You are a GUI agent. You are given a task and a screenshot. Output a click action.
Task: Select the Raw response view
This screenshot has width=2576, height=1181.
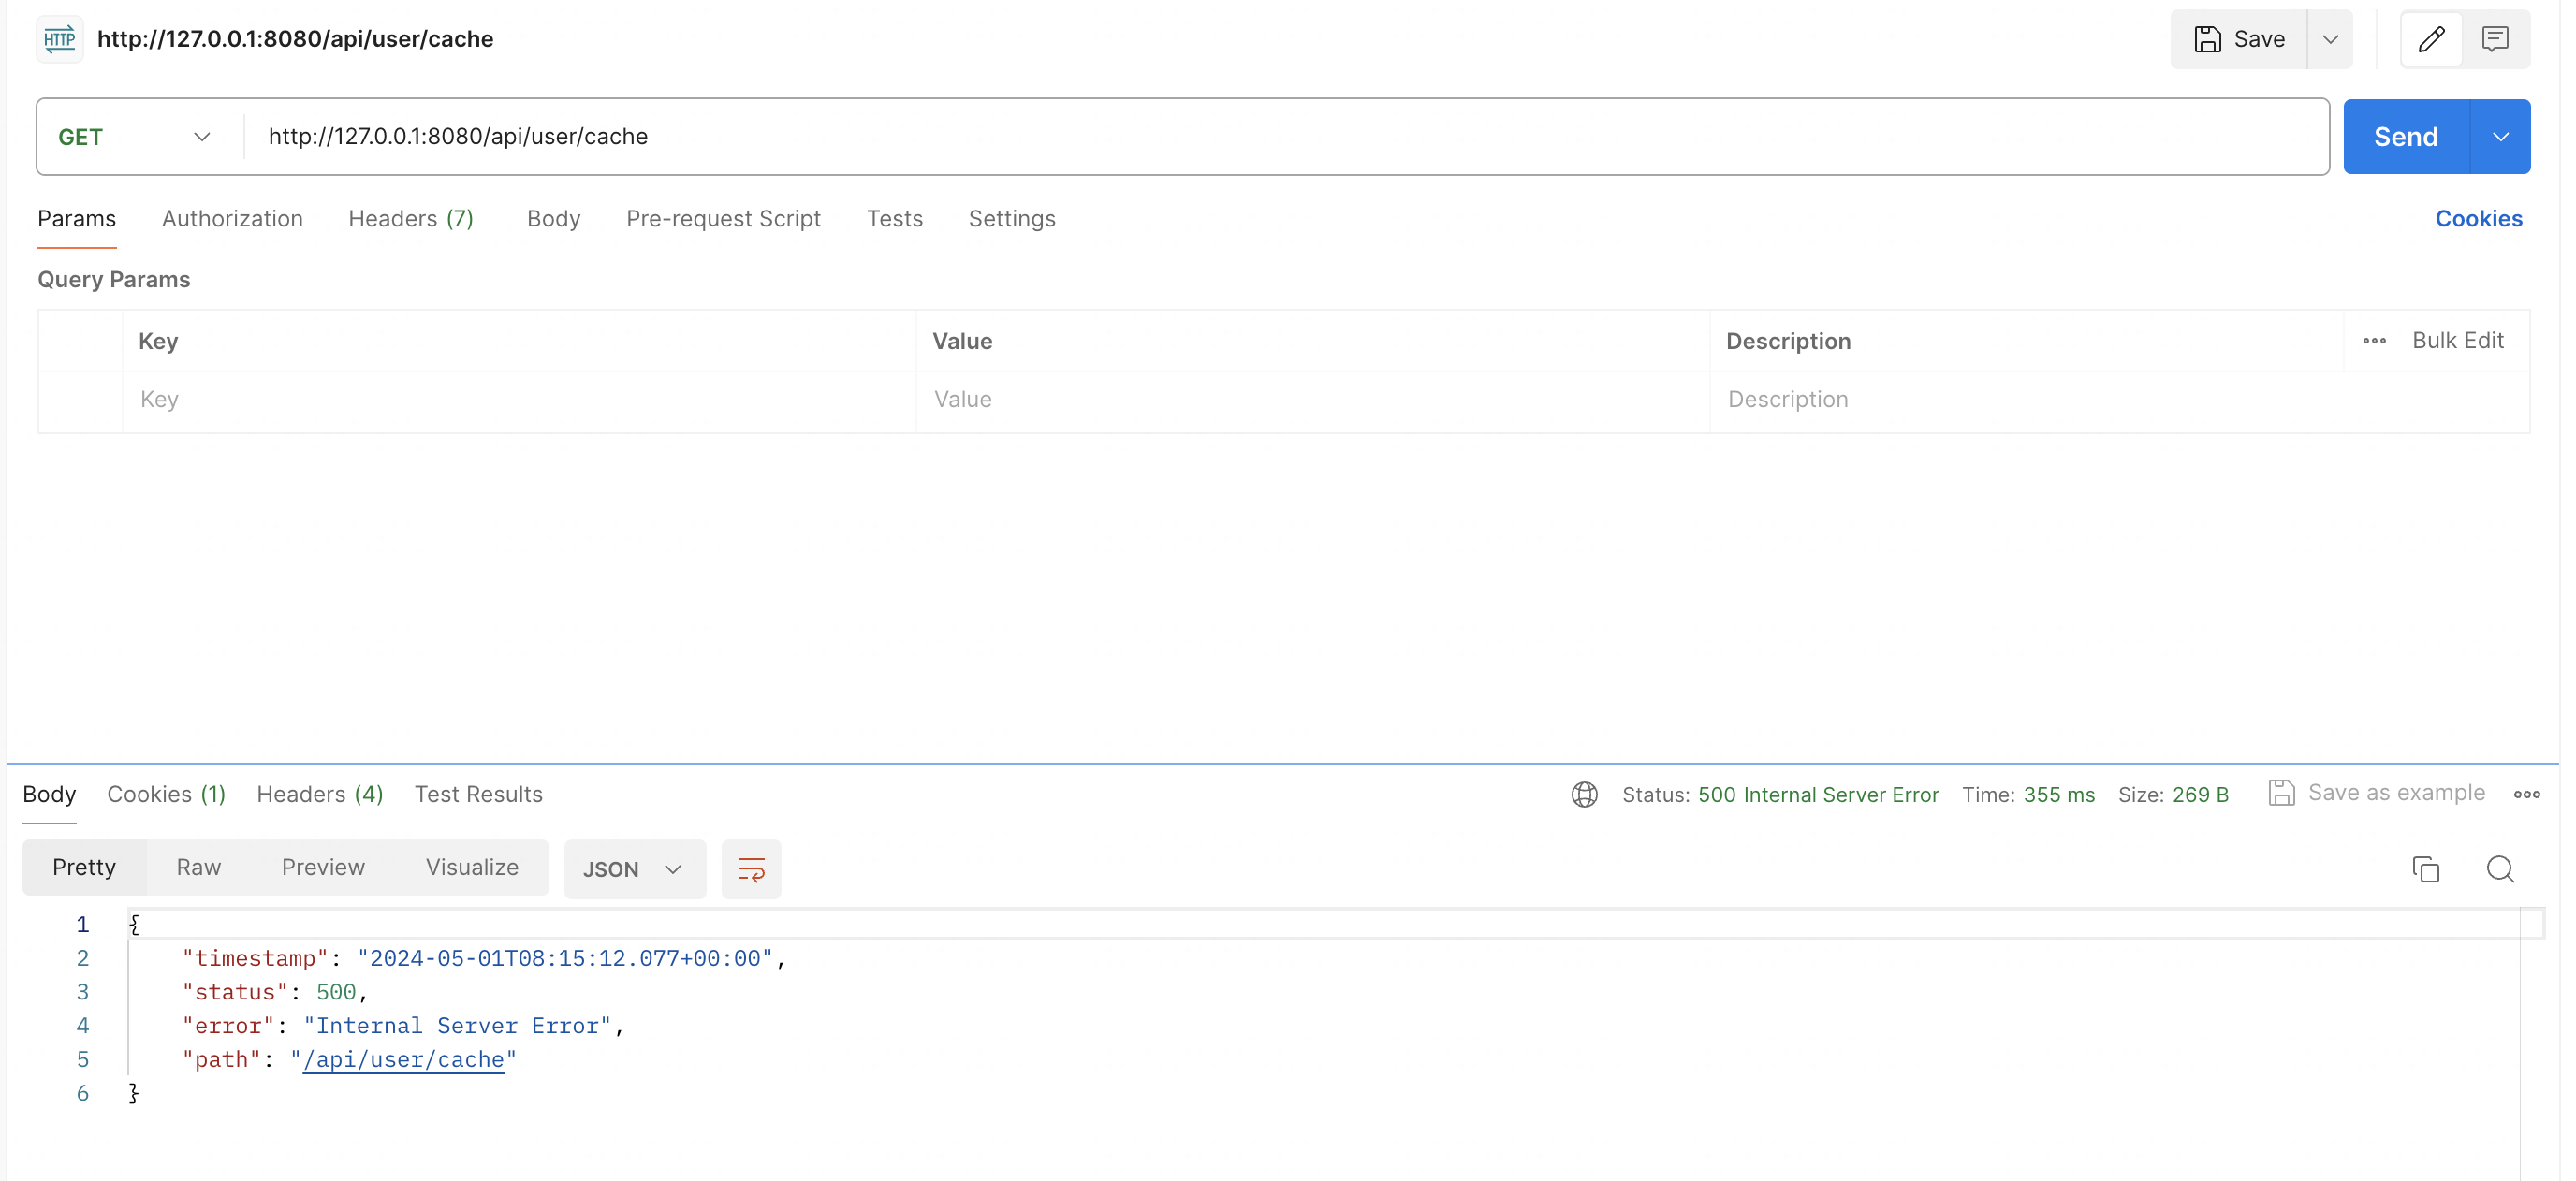(x=198, y=867)
